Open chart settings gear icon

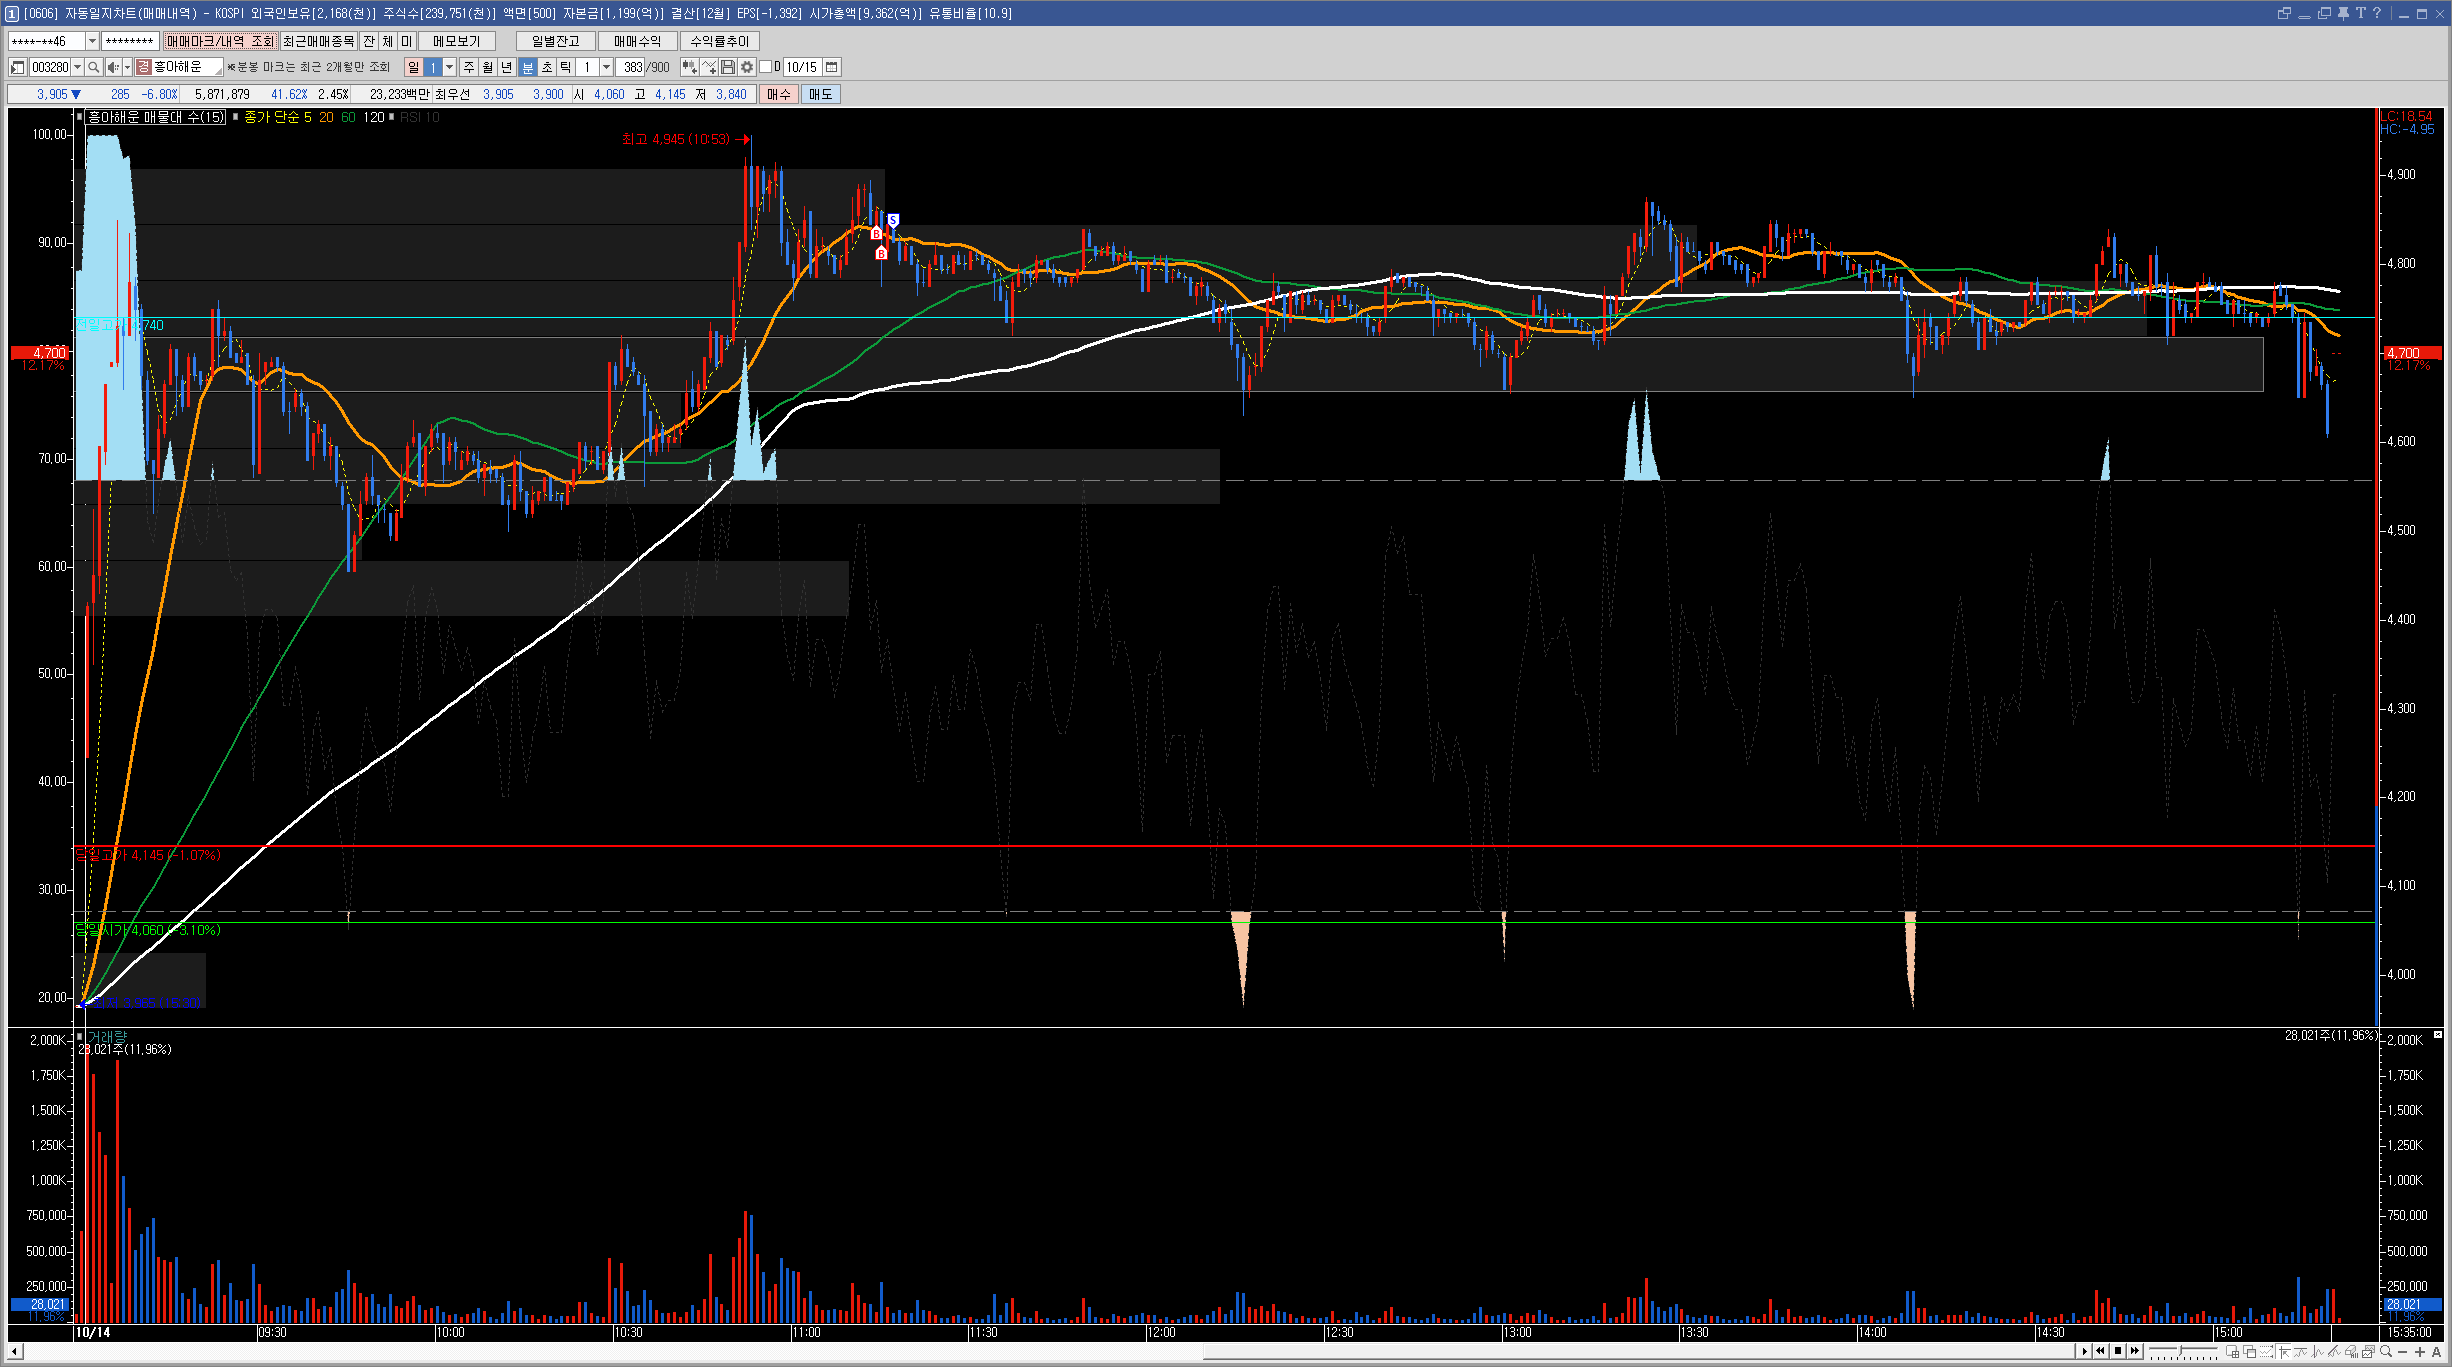[747, 67]
